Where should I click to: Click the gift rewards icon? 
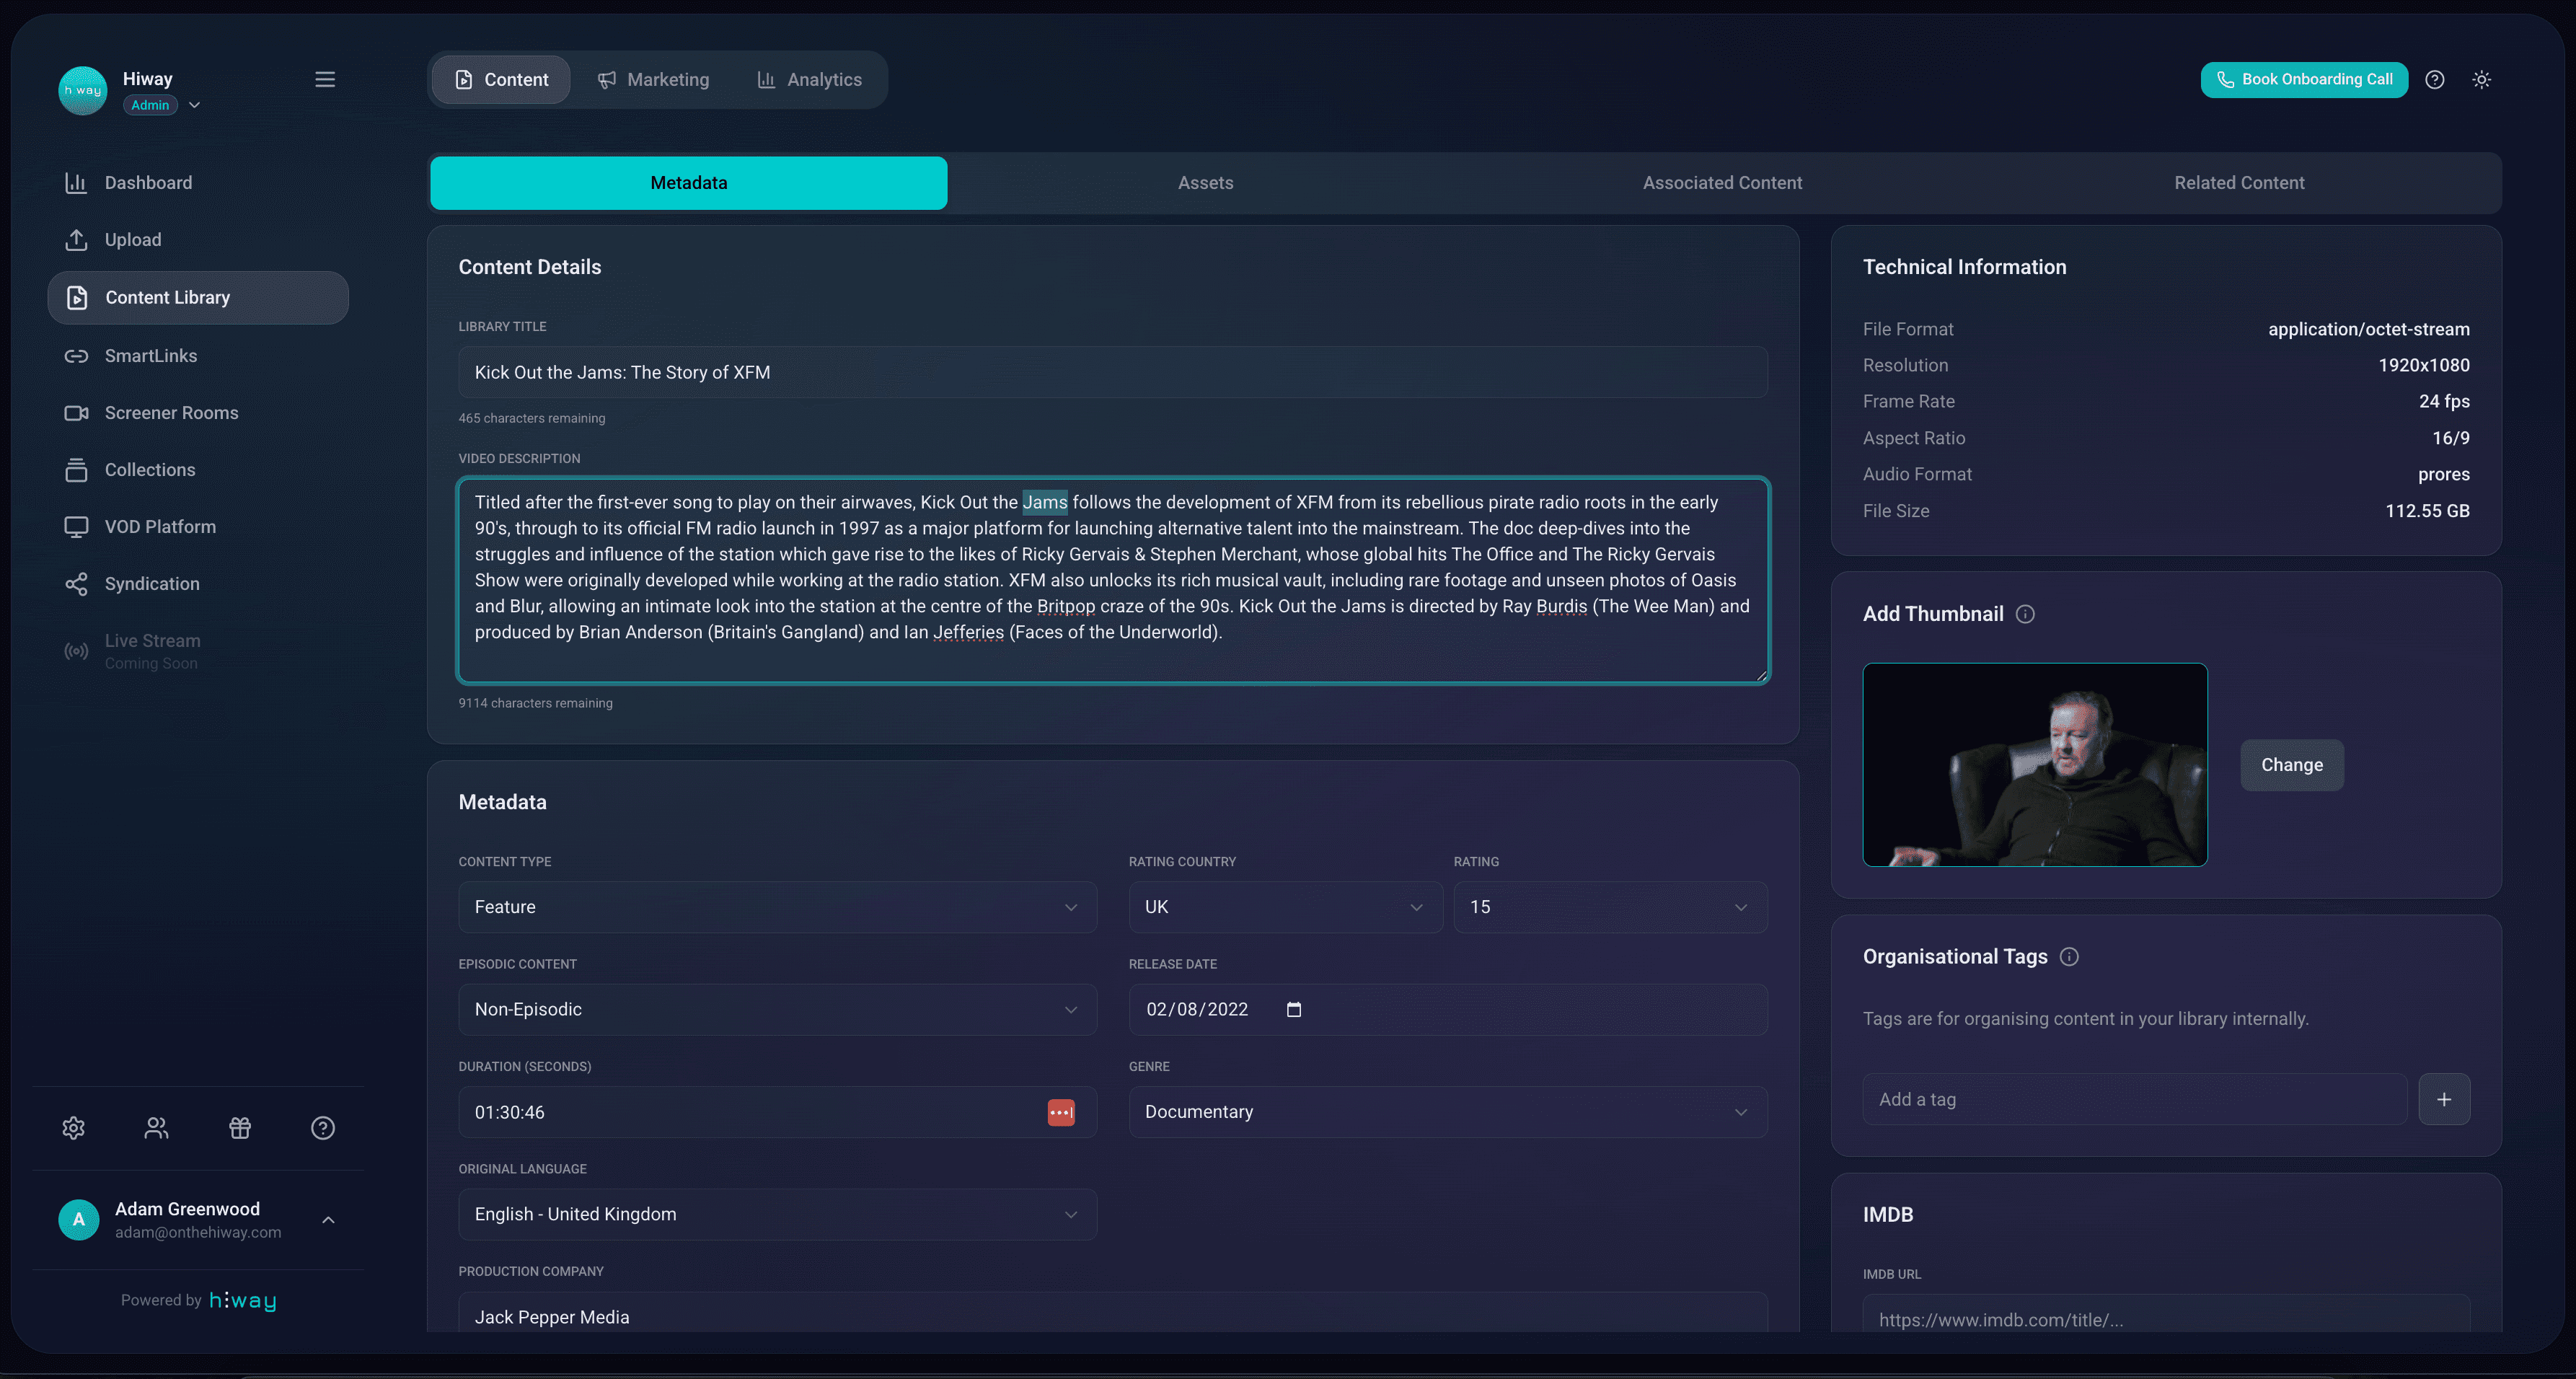(x=240, y=1128)
